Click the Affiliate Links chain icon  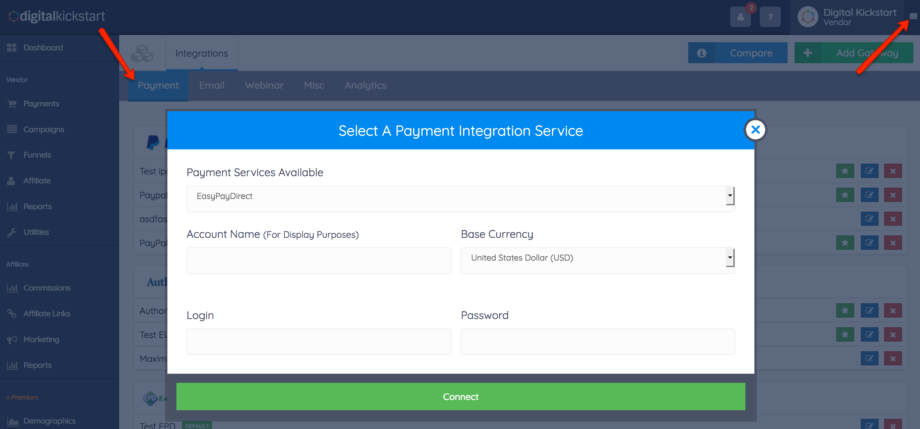11,314
